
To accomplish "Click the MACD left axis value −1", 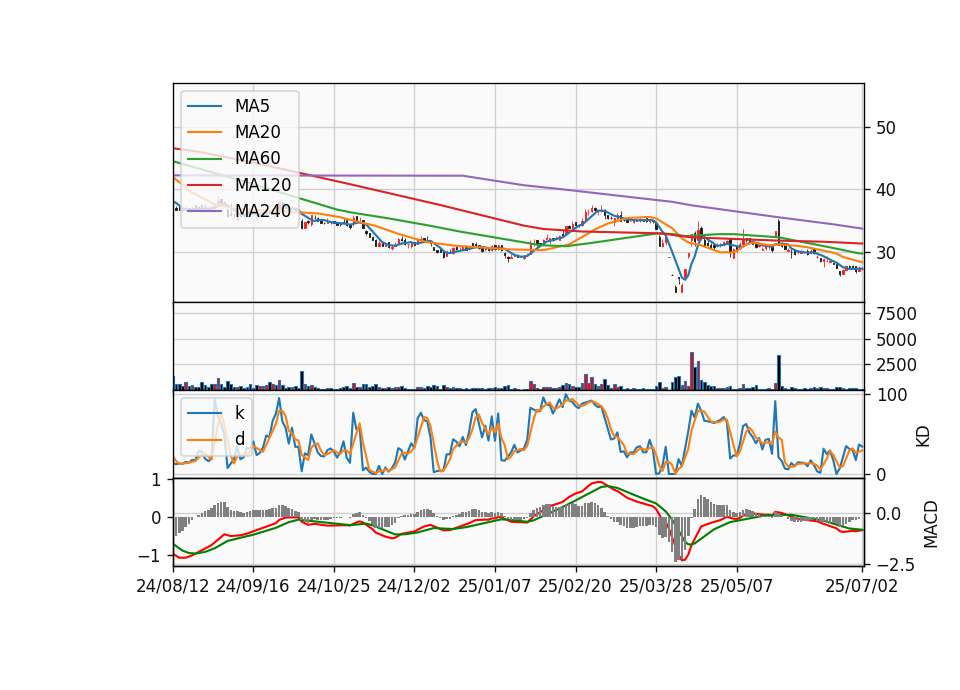I will pyautogui.click(x=149, y=556).
